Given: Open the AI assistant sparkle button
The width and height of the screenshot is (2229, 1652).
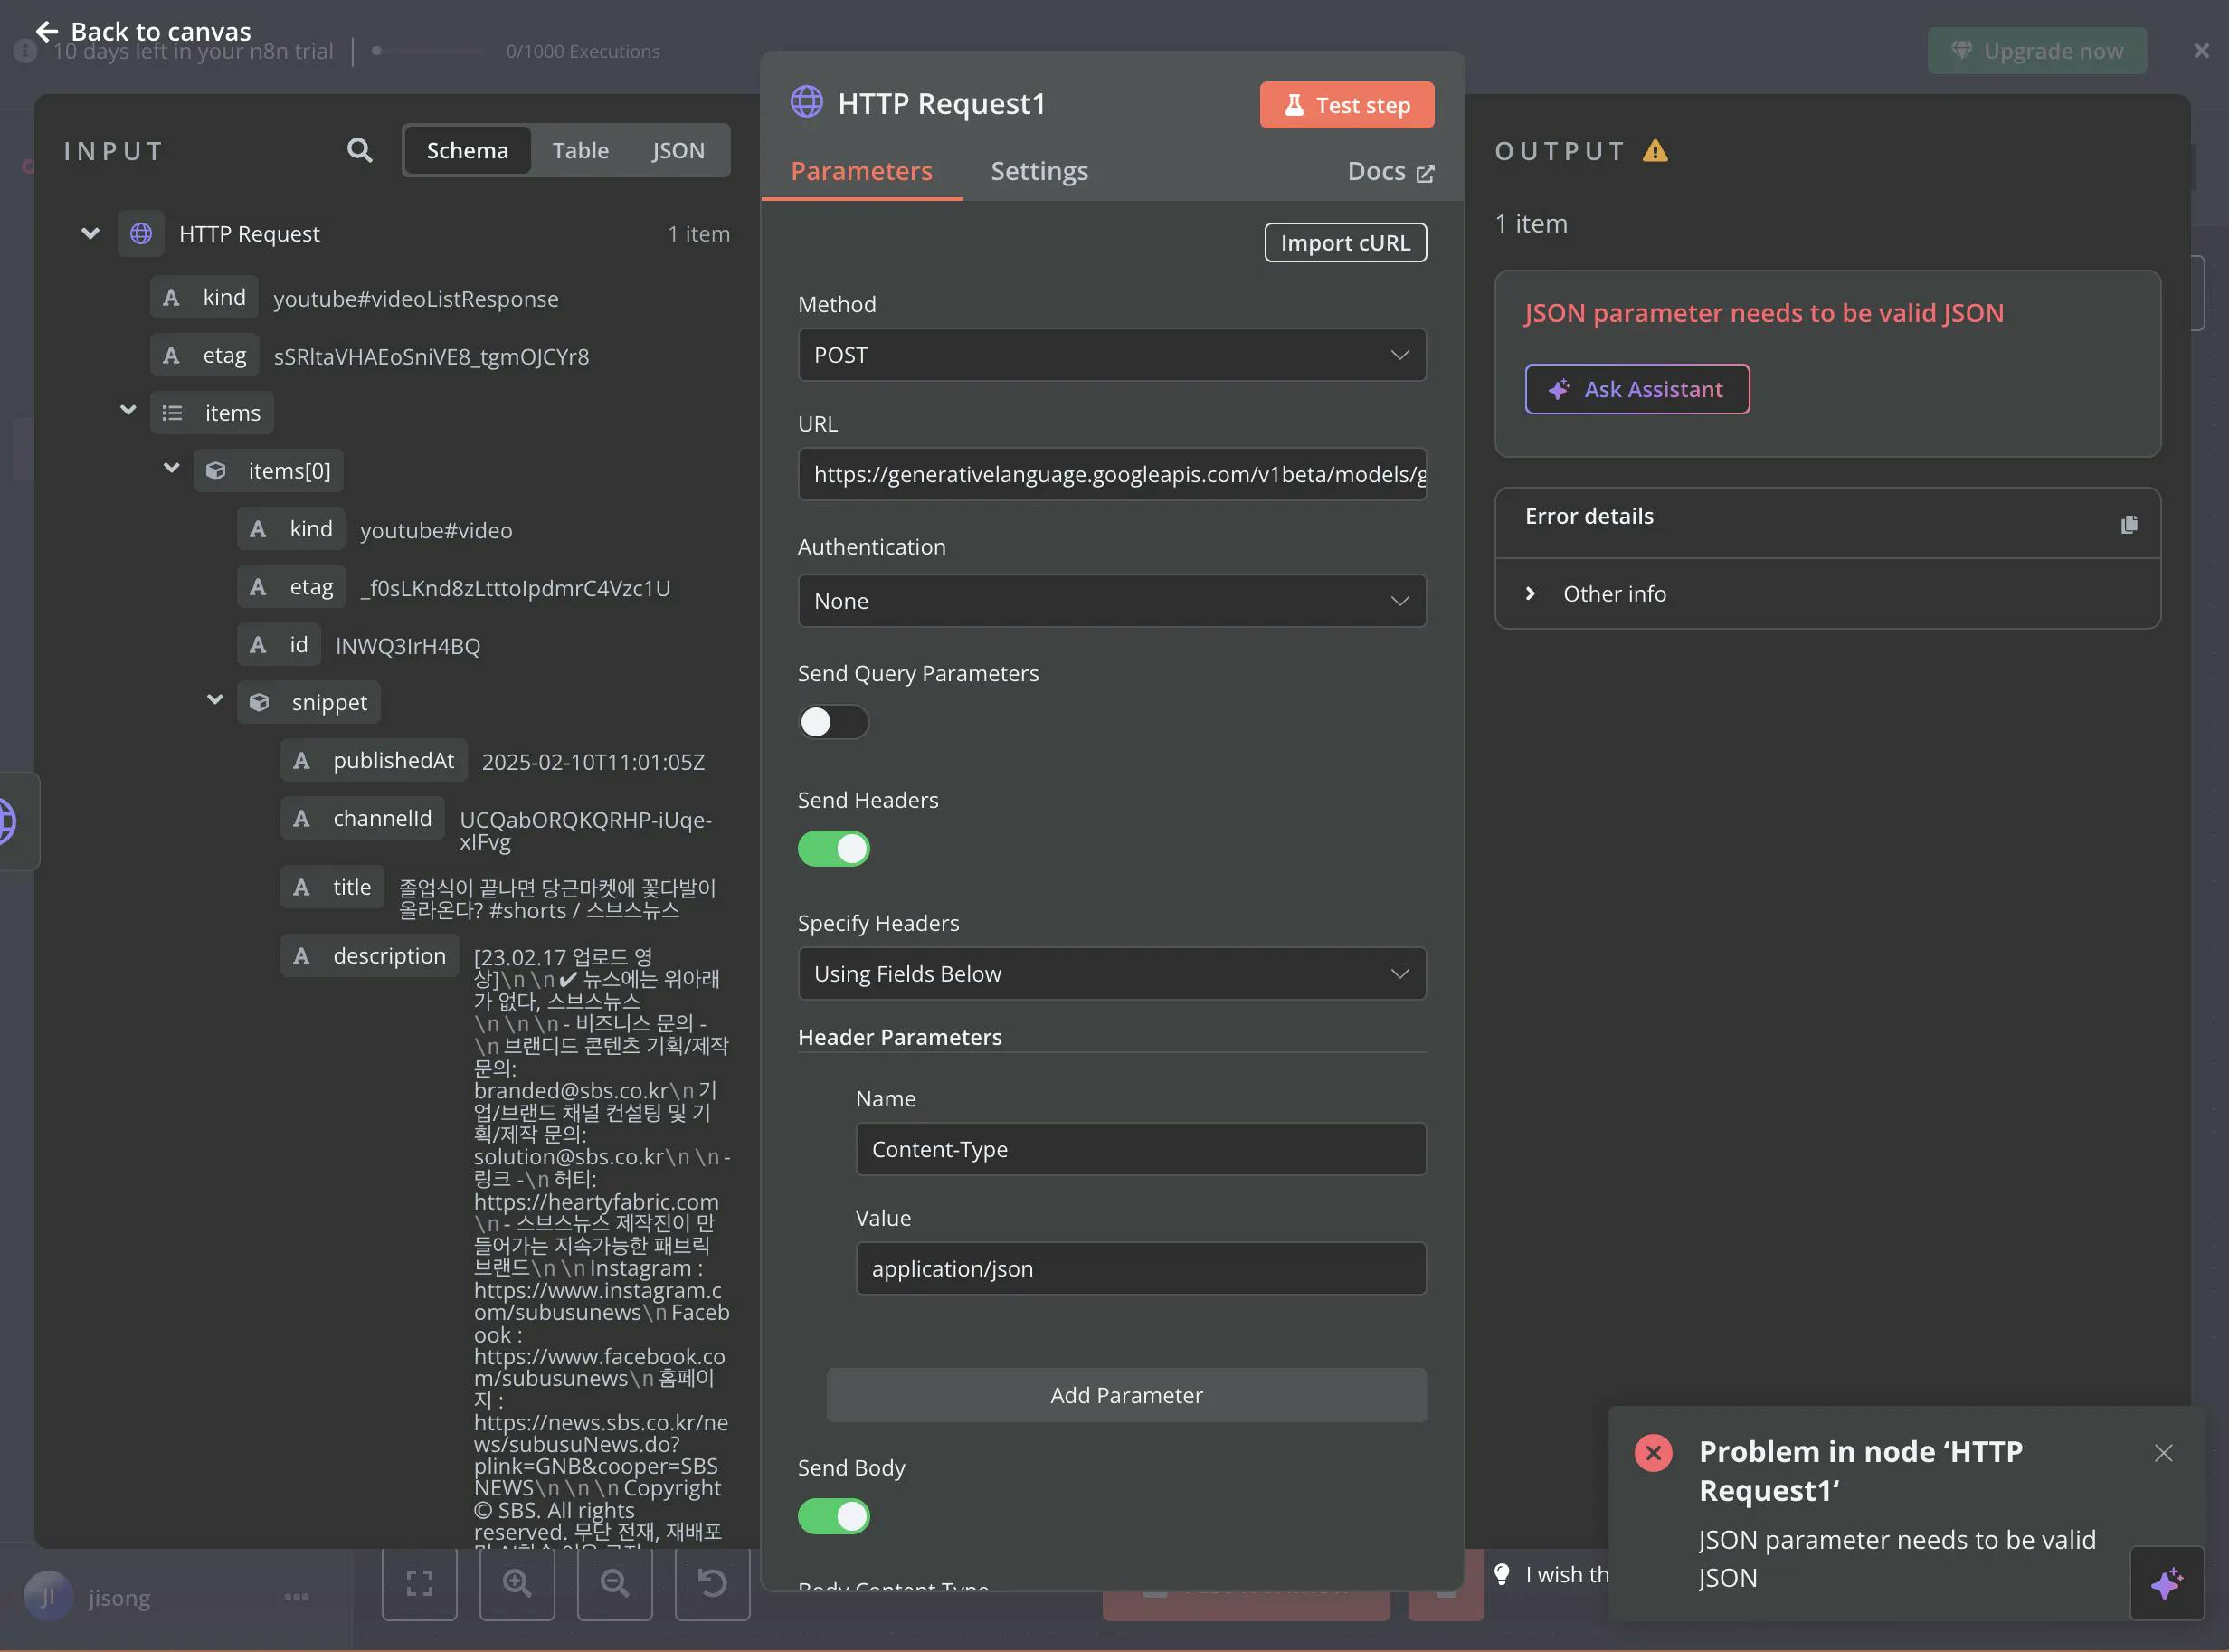Looking at the screenshot, I should [2166, 1583].
